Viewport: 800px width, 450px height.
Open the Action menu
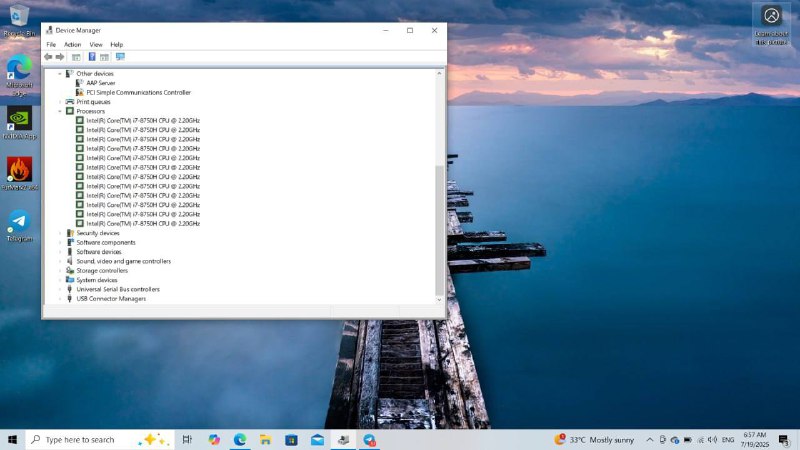click(72, 44)
